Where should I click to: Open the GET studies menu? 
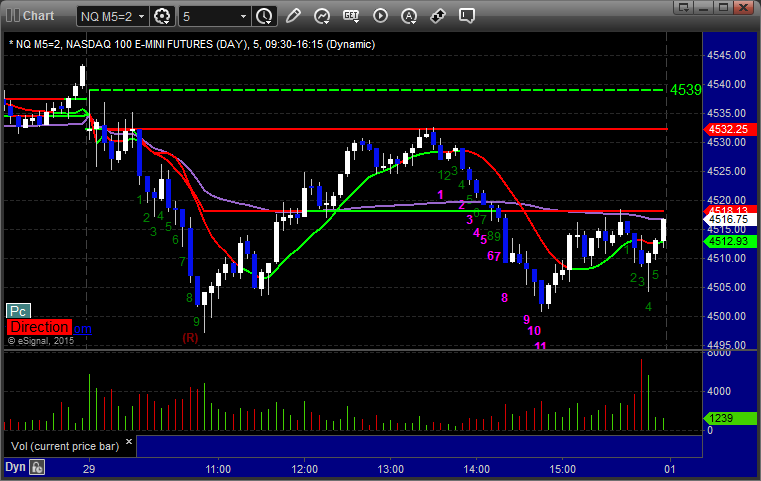tap(351, 16)
